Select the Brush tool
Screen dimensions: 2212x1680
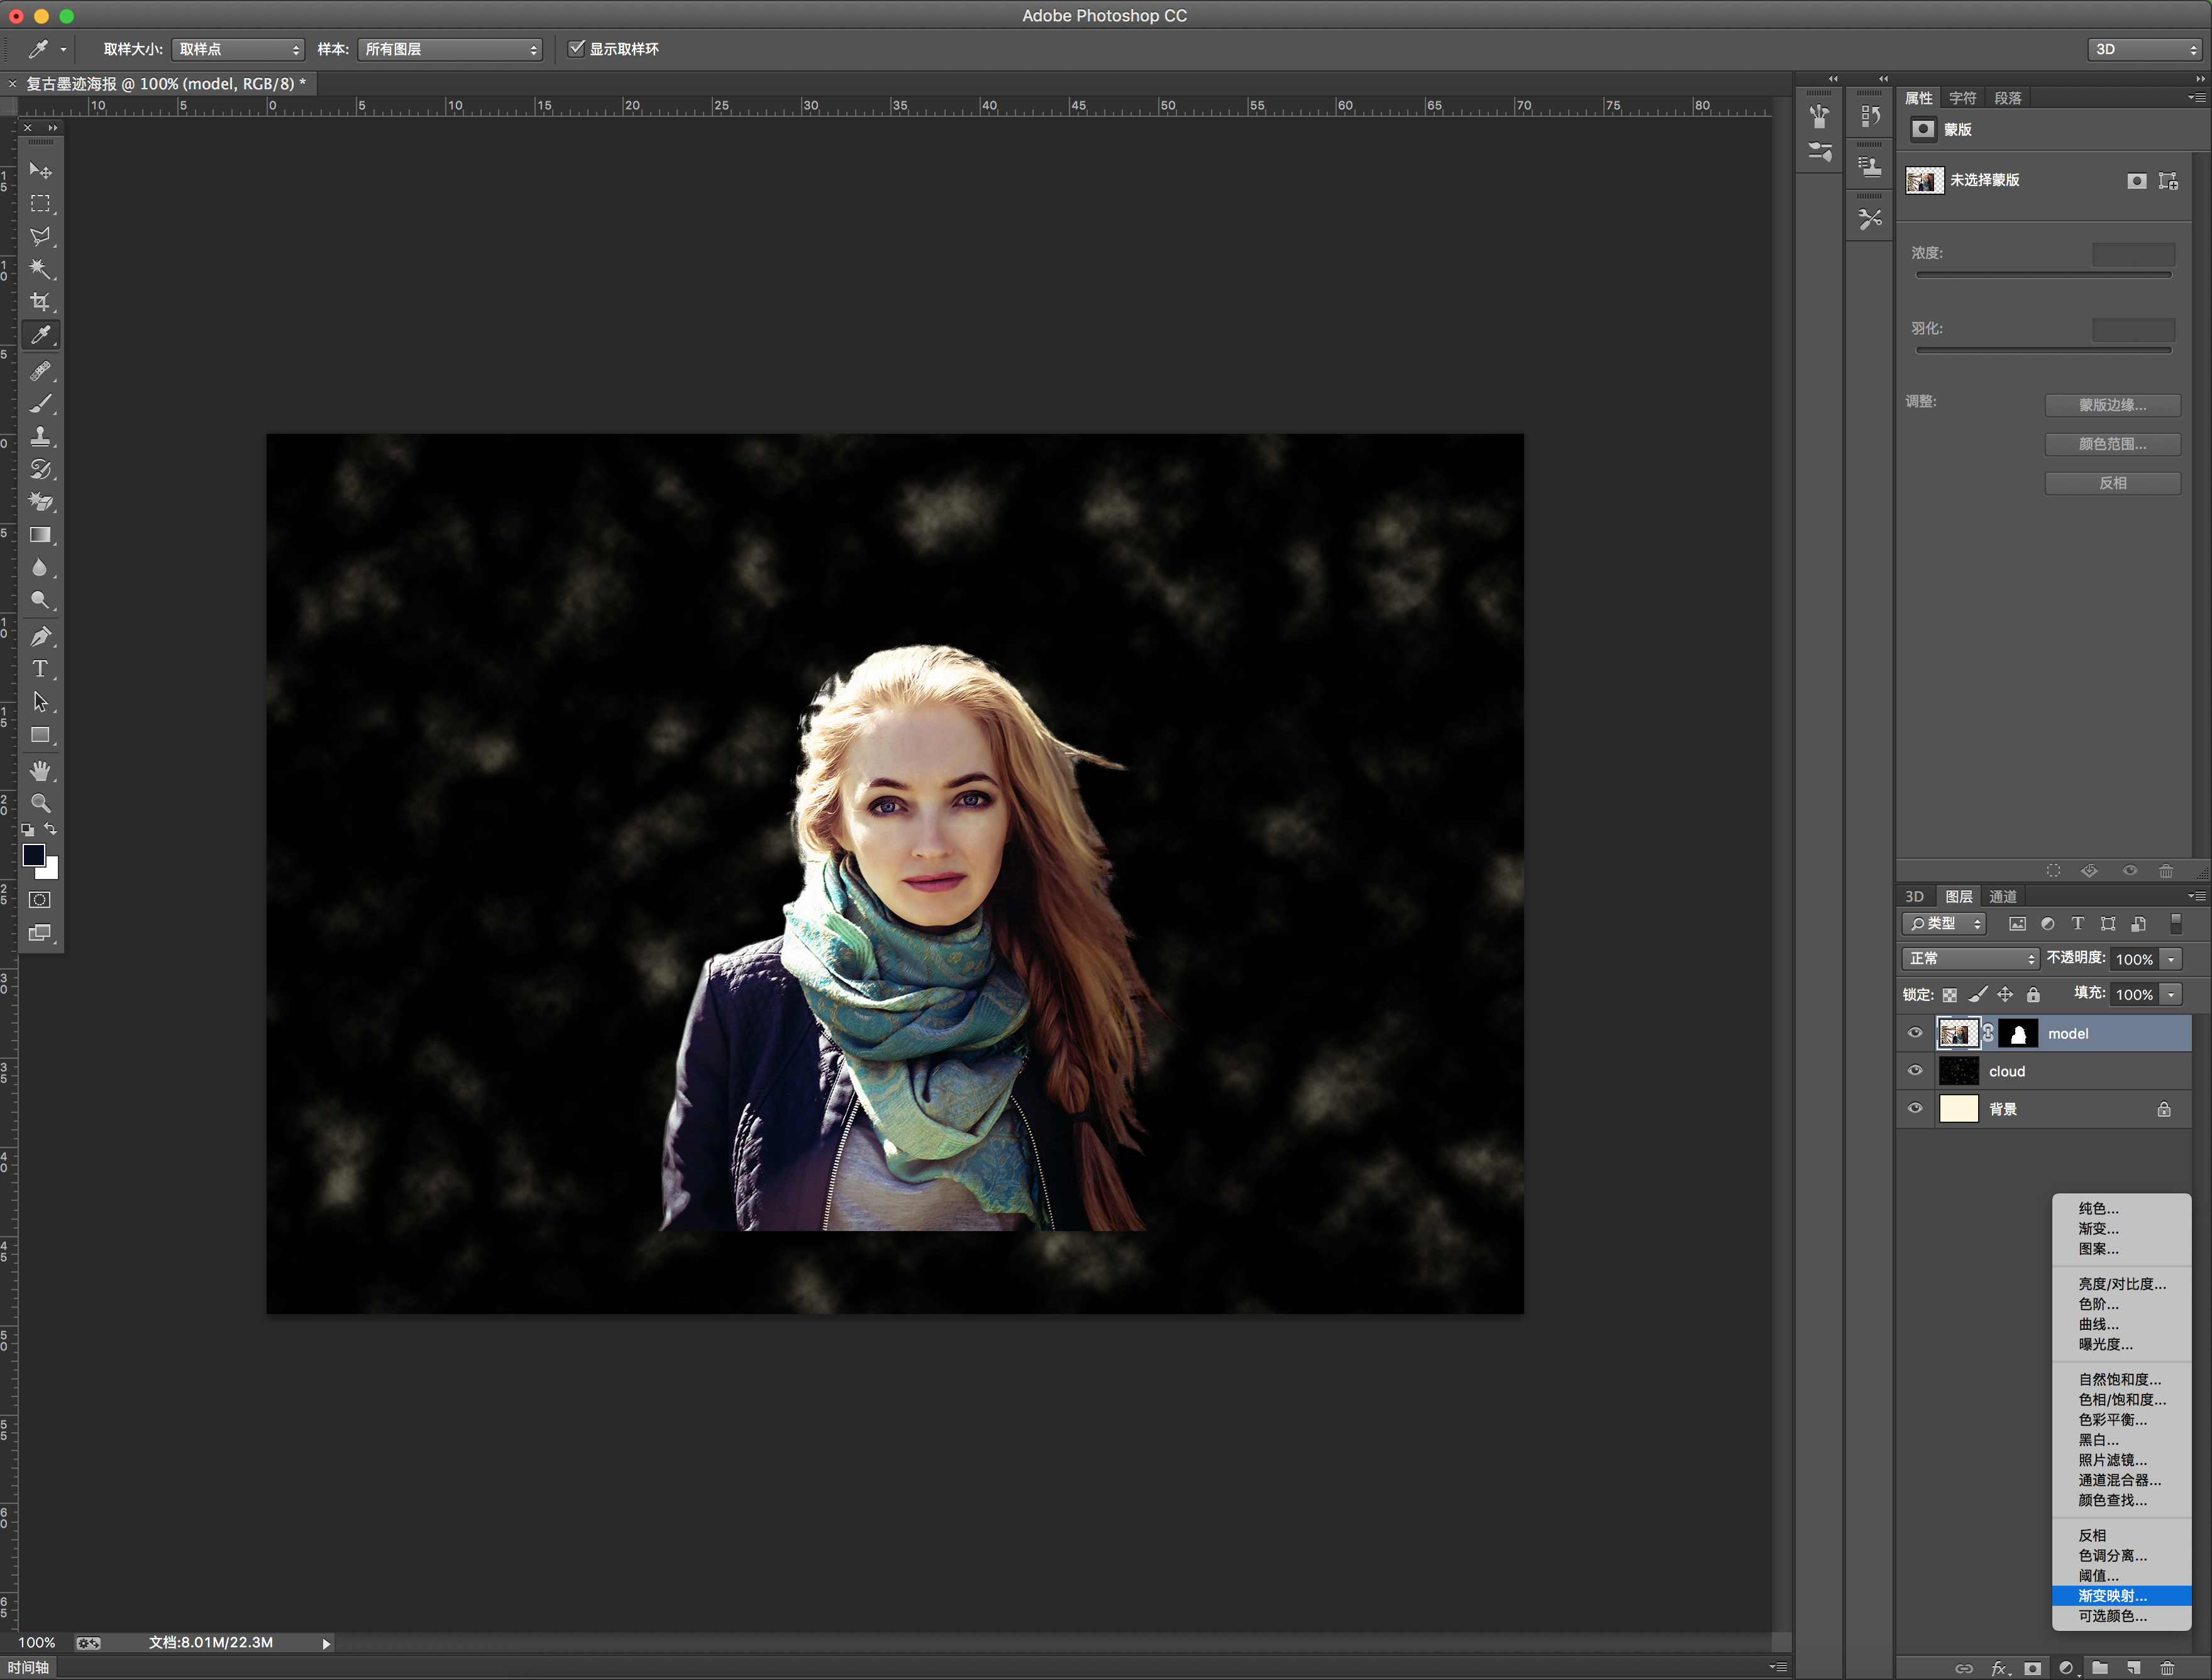coord(40,404)
